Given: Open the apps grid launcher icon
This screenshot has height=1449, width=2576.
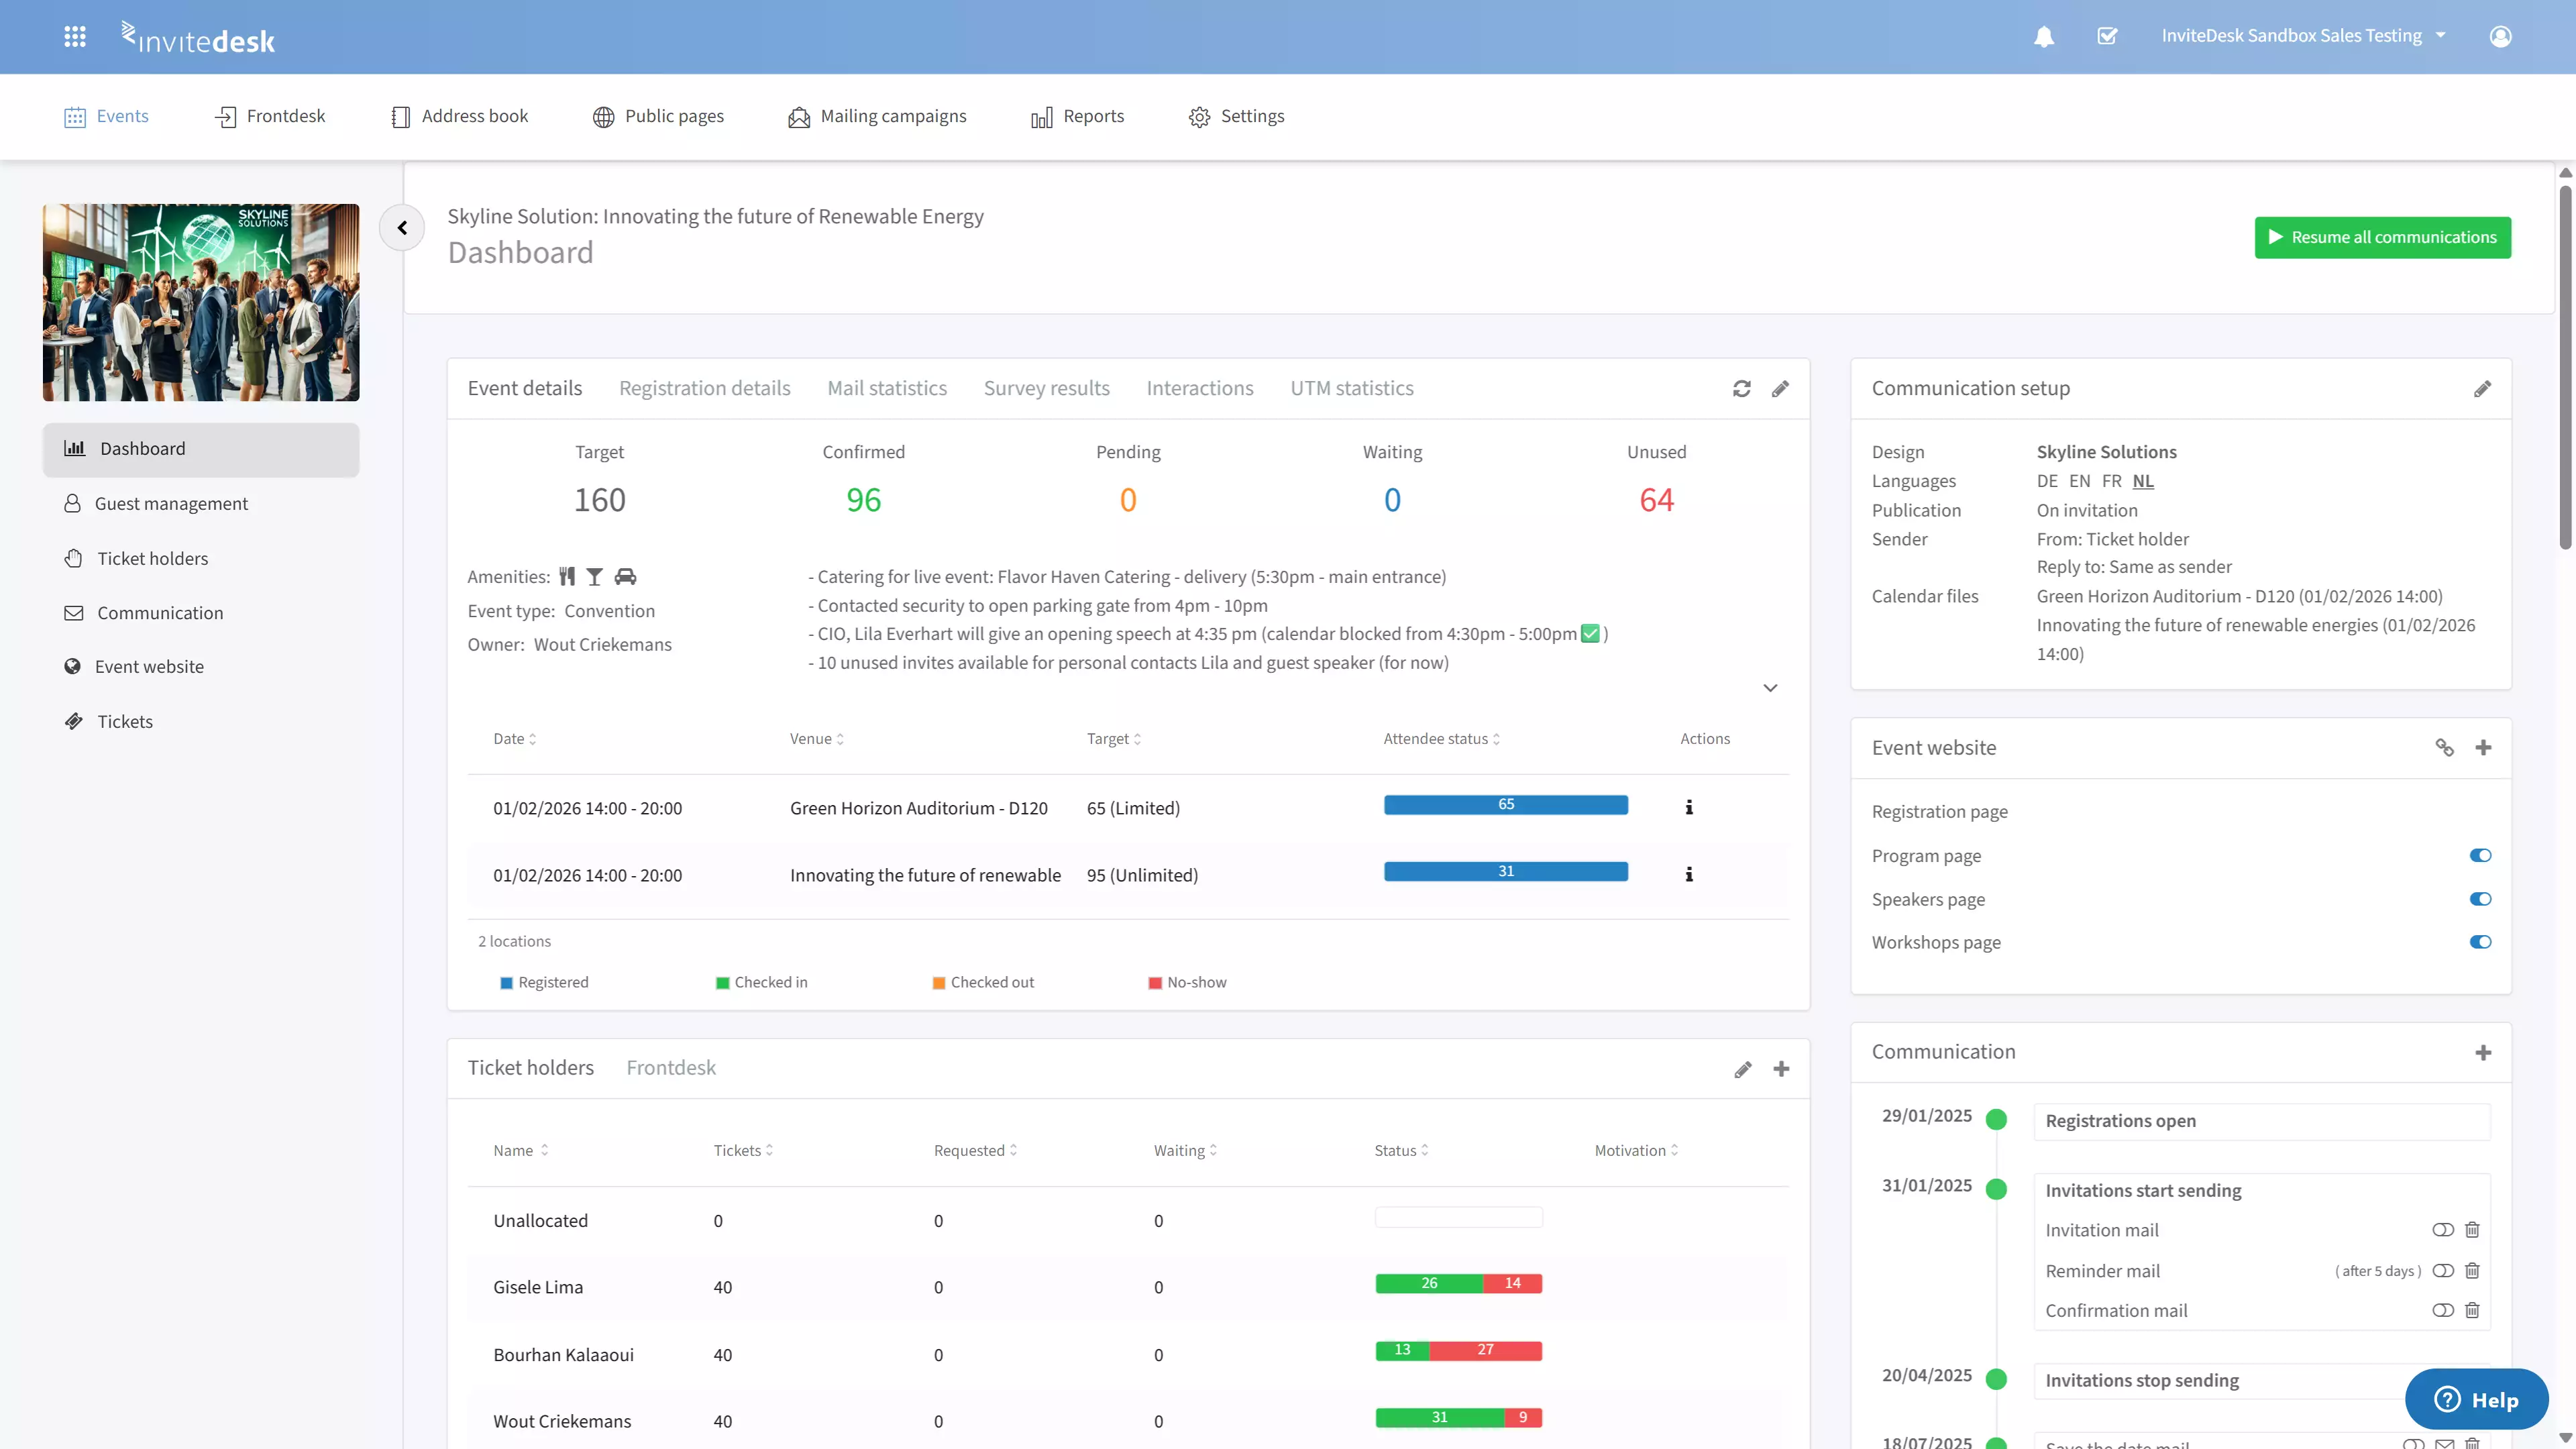Looking at the screenshot, I should (75, 36).
